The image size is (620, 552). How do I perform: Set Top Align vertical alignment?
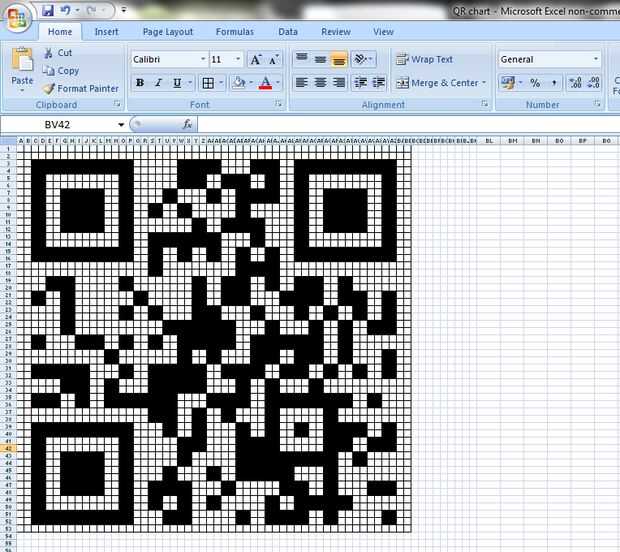coord(302,59)
